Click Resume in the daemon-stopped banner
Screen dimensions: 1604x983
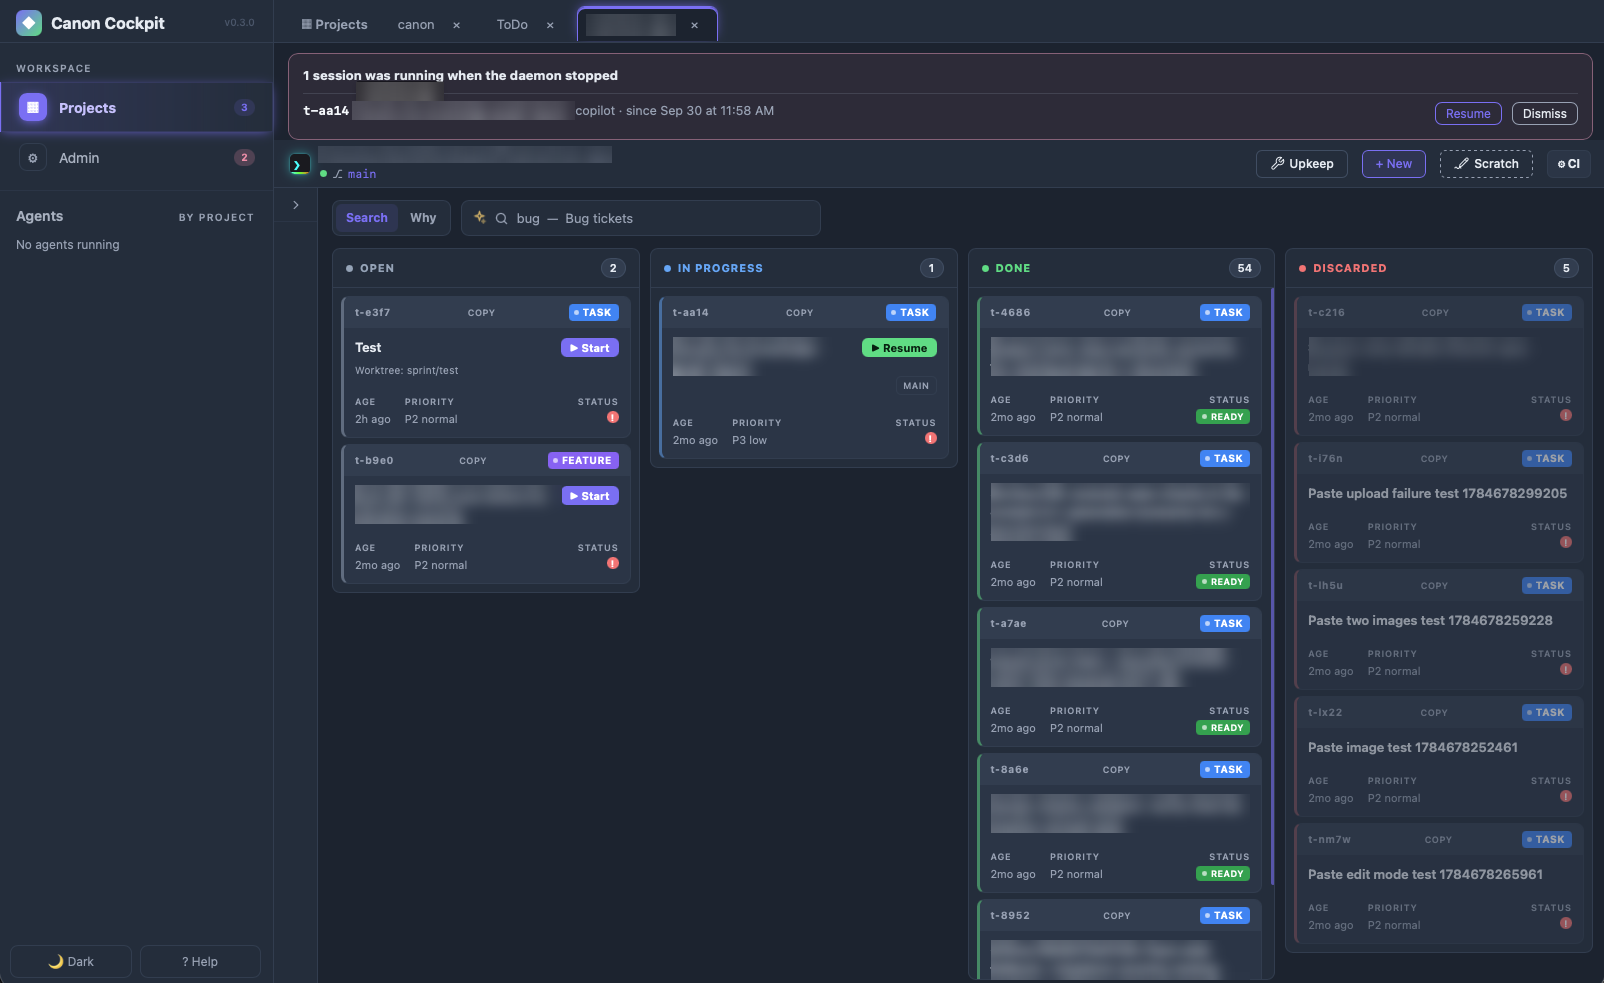pyautogui.click(x=1468, y=114)
